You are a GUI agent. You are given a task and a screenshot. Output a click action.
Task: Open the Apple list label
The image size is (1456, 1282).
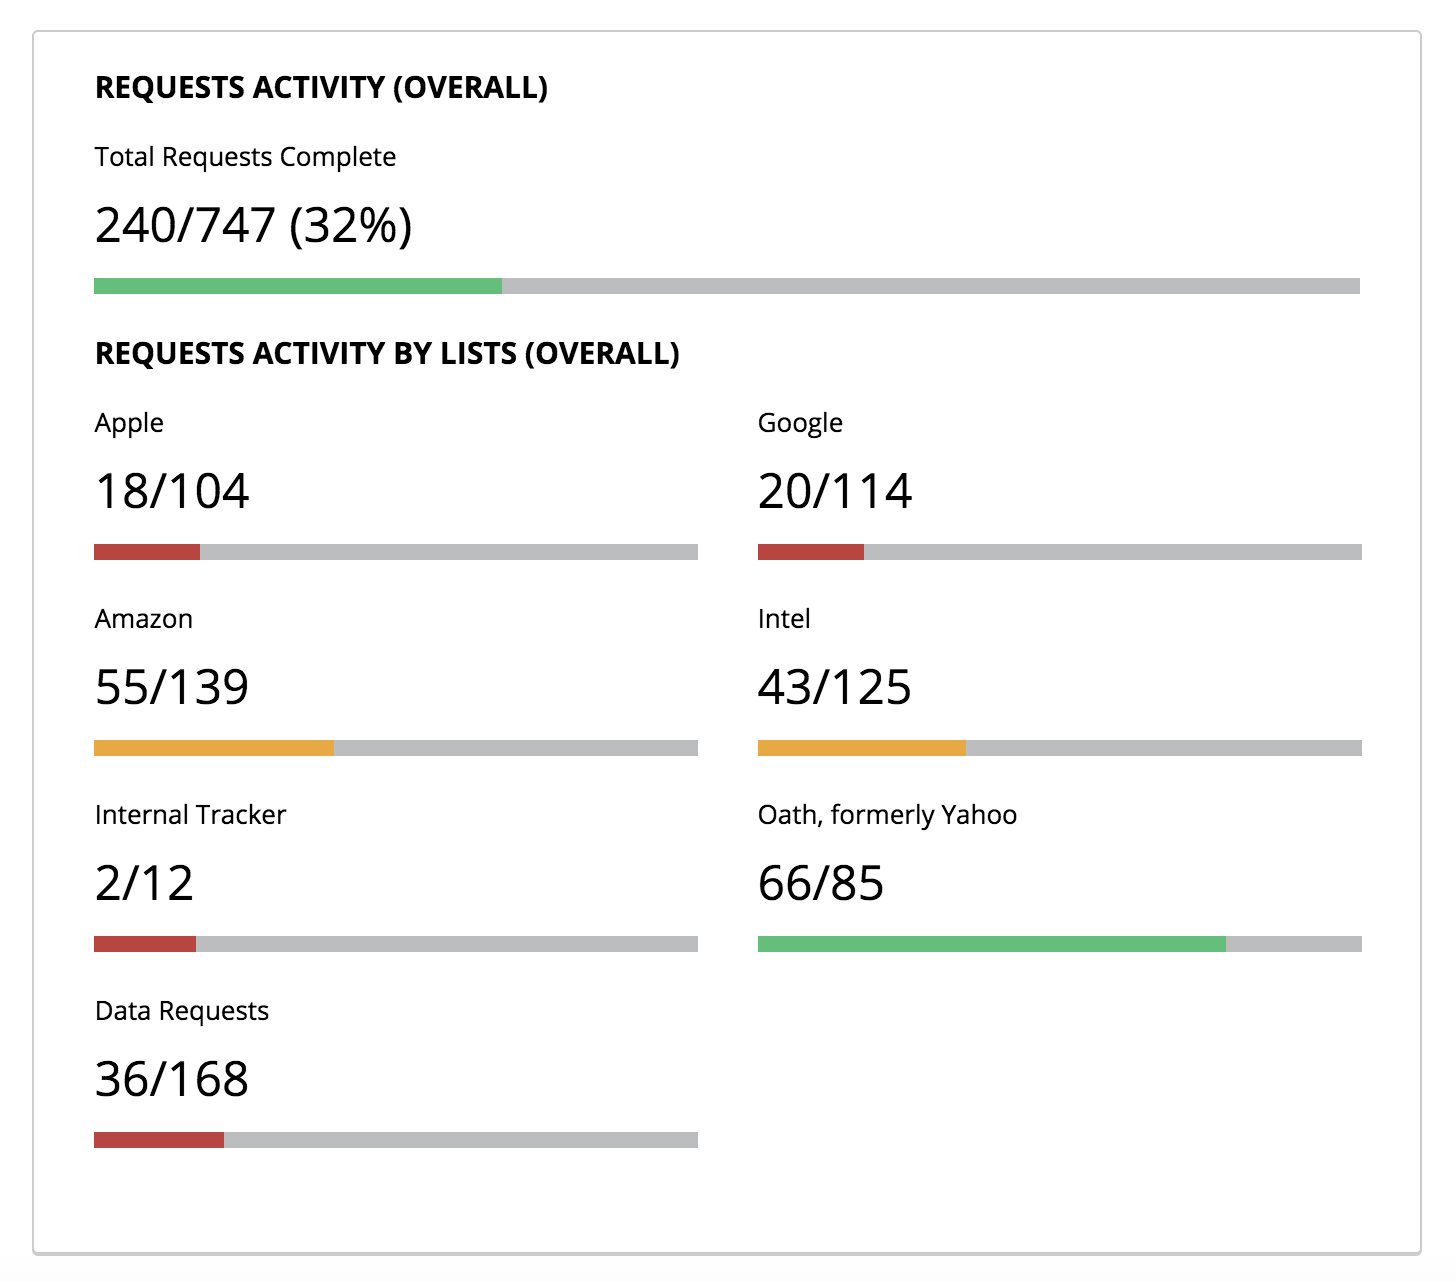(x=129, y=423)
